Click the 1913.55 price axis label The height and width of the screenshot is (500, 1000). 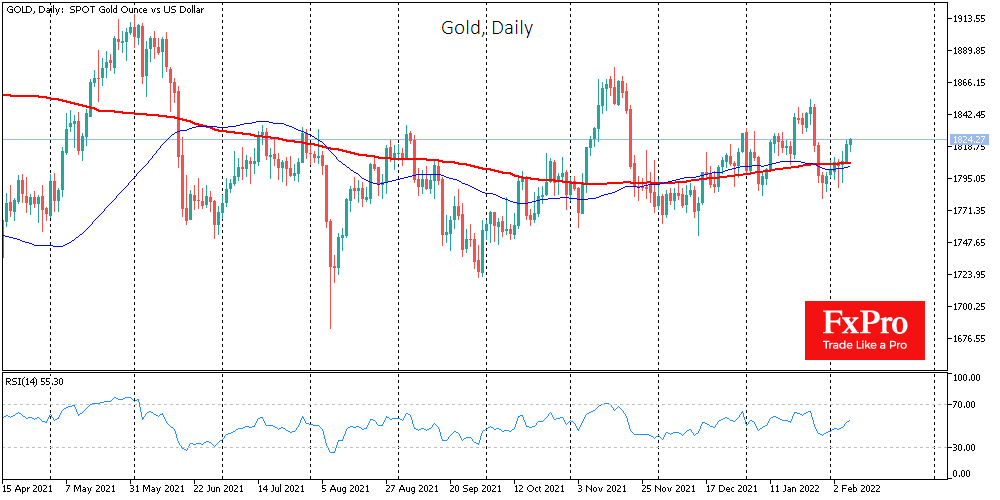tap(965, 19)
